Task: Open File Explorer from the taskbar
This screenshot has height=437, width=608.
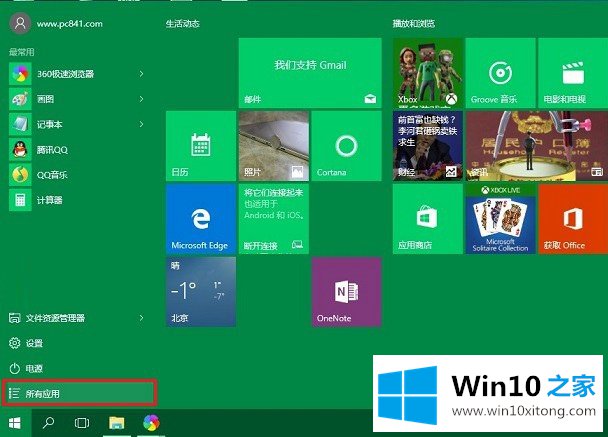Action: (116, 423)
